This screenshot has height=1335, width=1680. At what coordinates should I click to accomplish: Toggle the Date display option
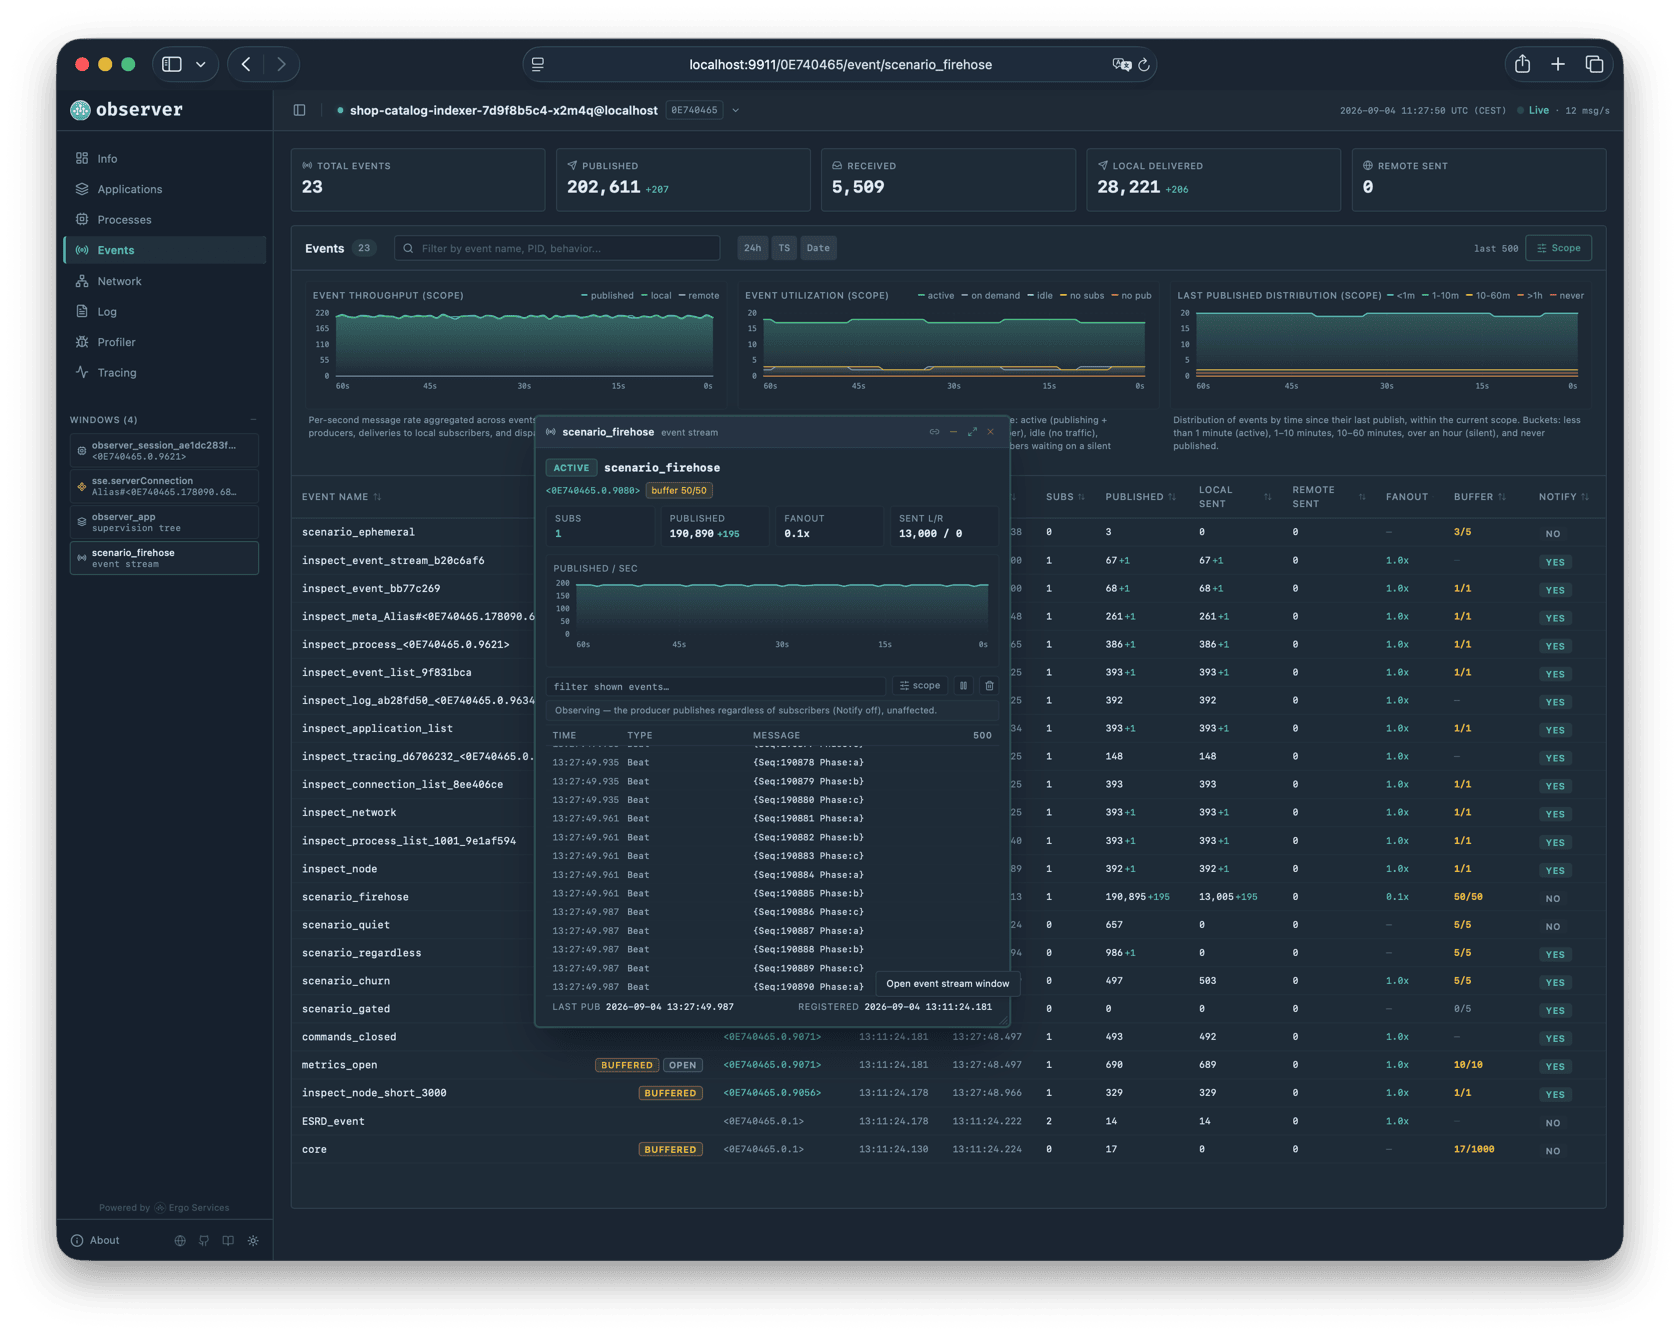click(818, 248)
